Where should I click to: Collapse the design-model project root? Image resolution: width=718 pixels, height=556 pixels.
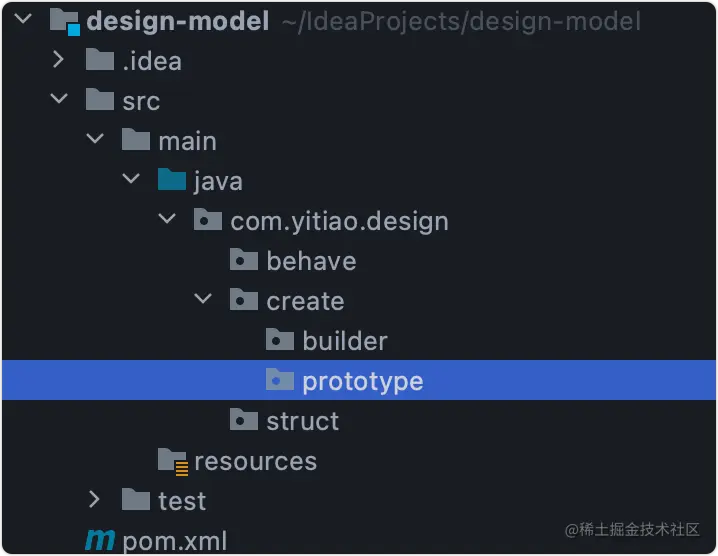[x=23, y=19]
